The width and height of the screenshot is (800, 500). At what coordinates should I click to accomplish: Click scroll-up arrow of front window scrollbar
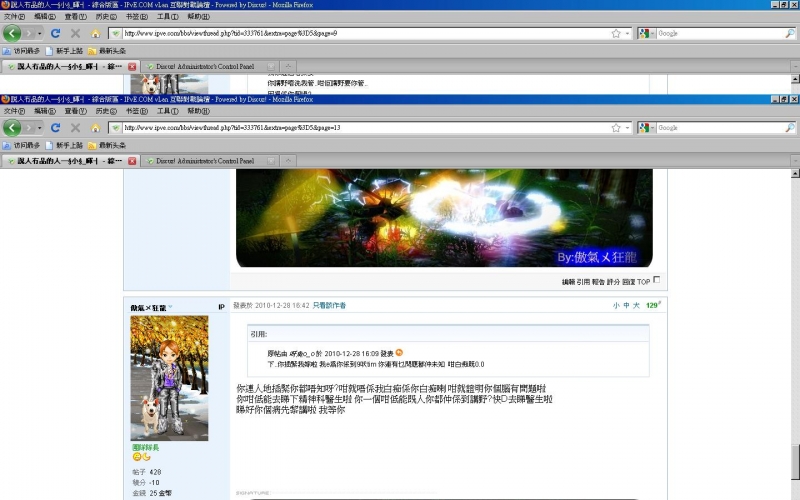pos(795,173)
